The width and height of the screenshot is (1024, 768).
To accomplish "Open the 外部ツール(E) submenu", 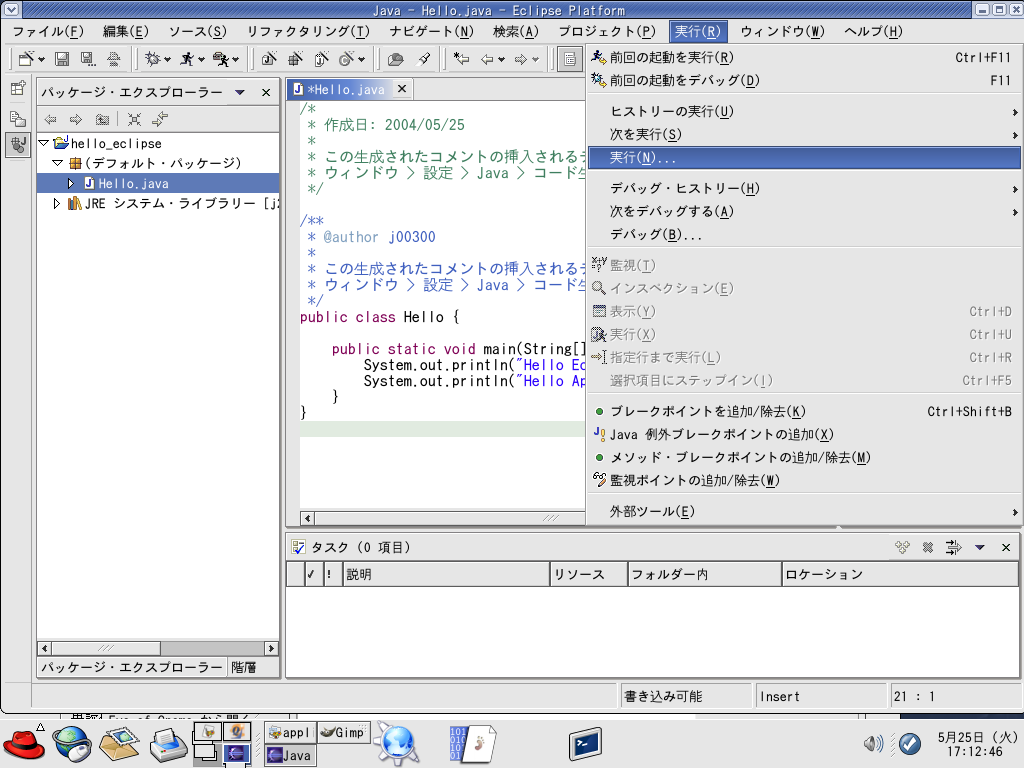I will click(804, 511).
